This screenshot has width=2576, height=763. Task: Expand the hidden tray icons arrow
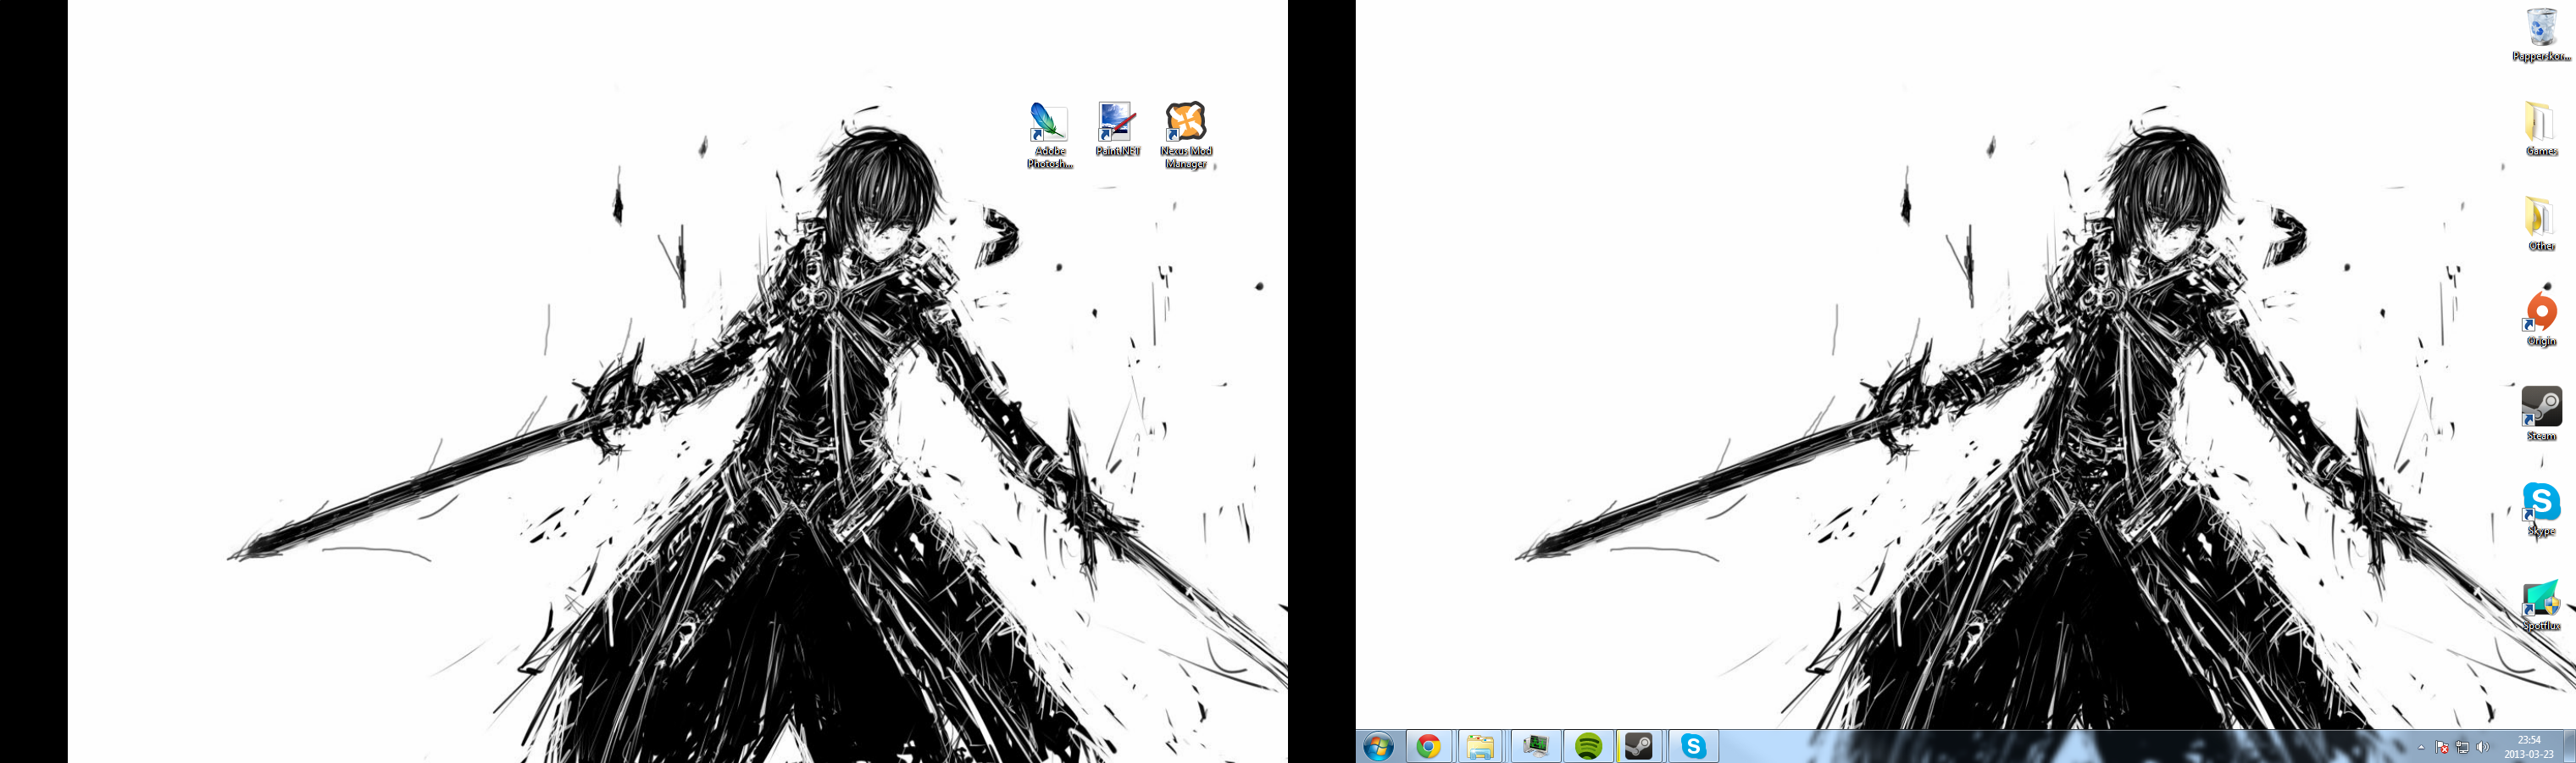2421,747
